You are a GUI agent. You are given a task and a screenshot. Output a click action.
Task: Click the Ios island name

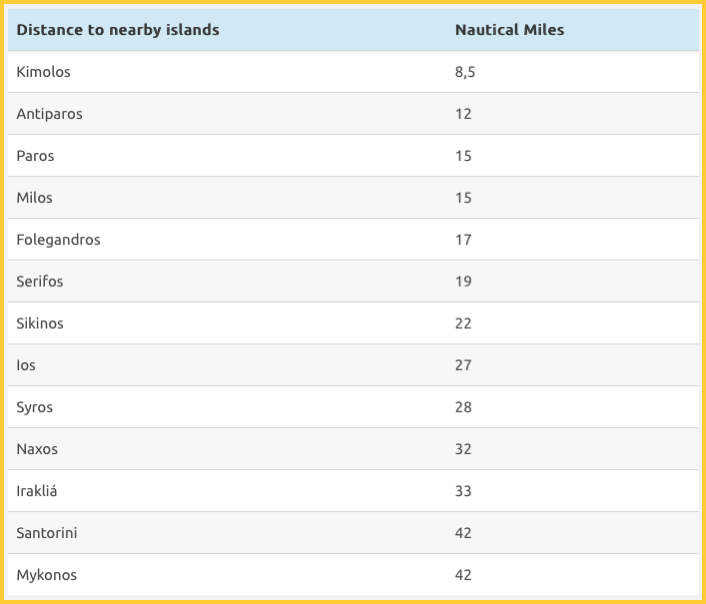click(26, 366)
